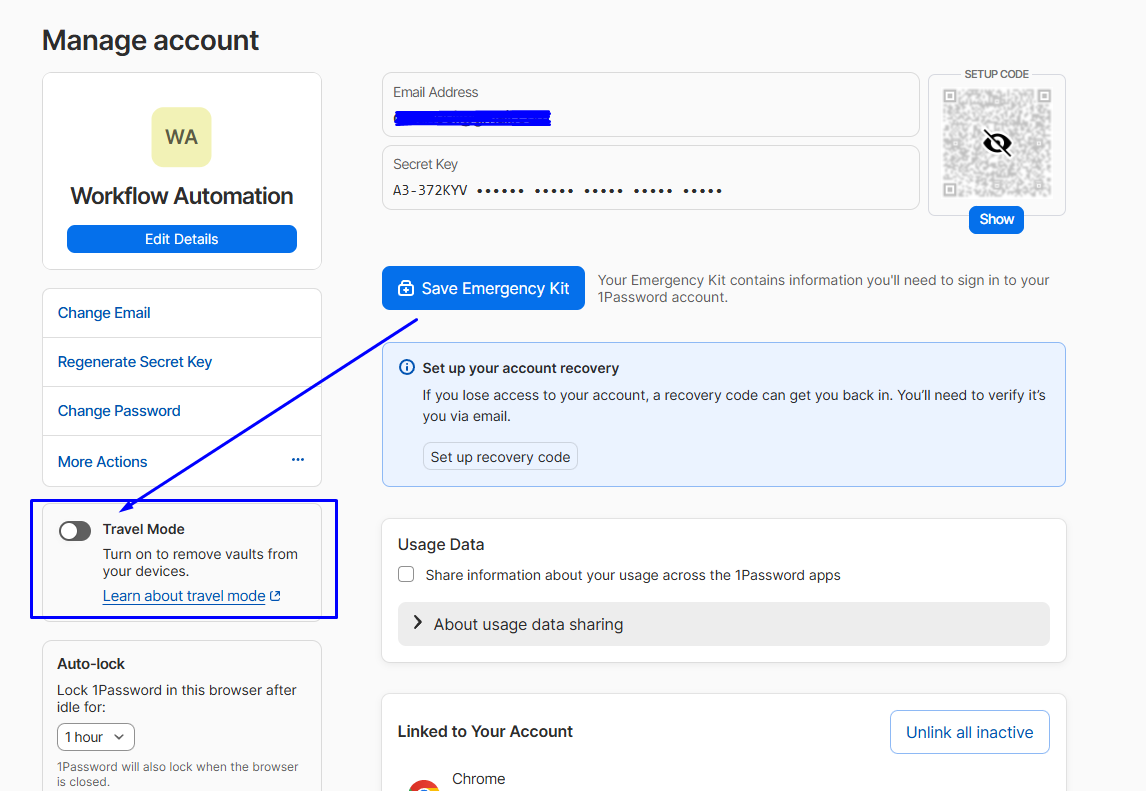Enable the usage data sharing checkbox
Image resolution: width=1146 pixels, height=791 pixels.
click(x=406, y=574)
